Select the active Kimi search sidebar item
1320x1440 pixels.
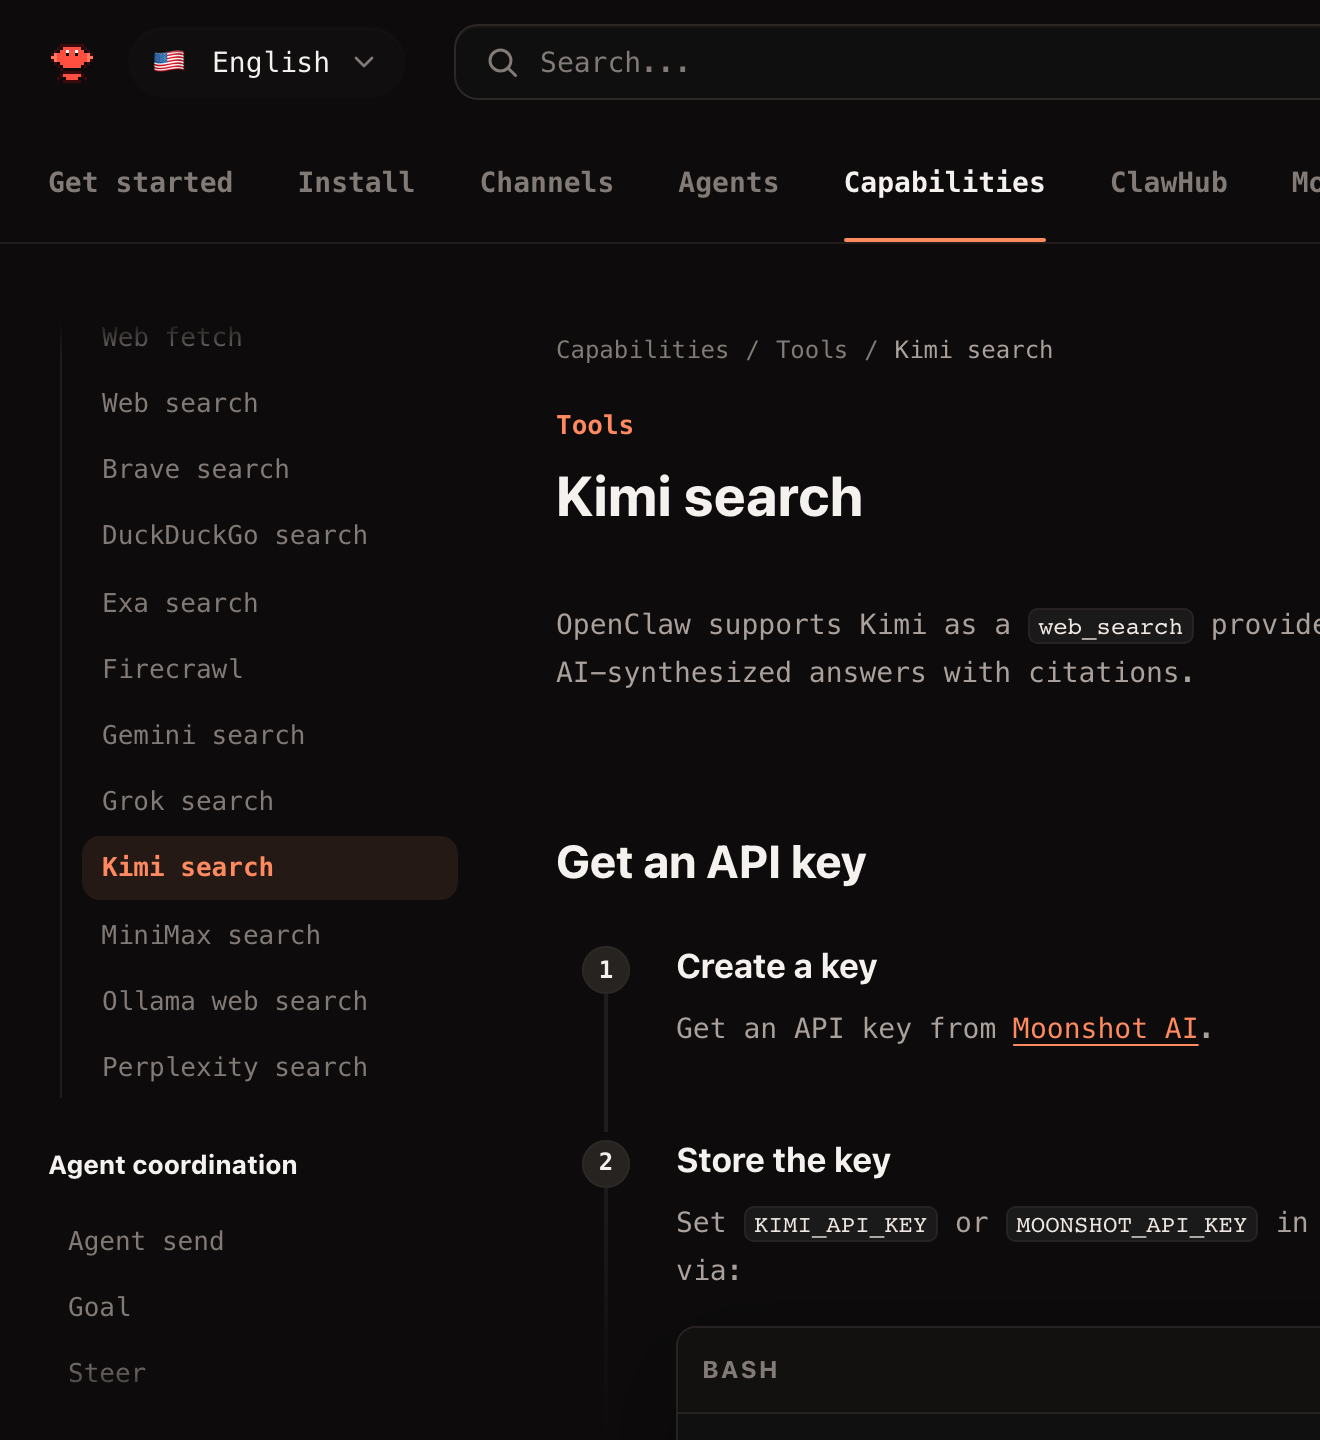point(270,867)
